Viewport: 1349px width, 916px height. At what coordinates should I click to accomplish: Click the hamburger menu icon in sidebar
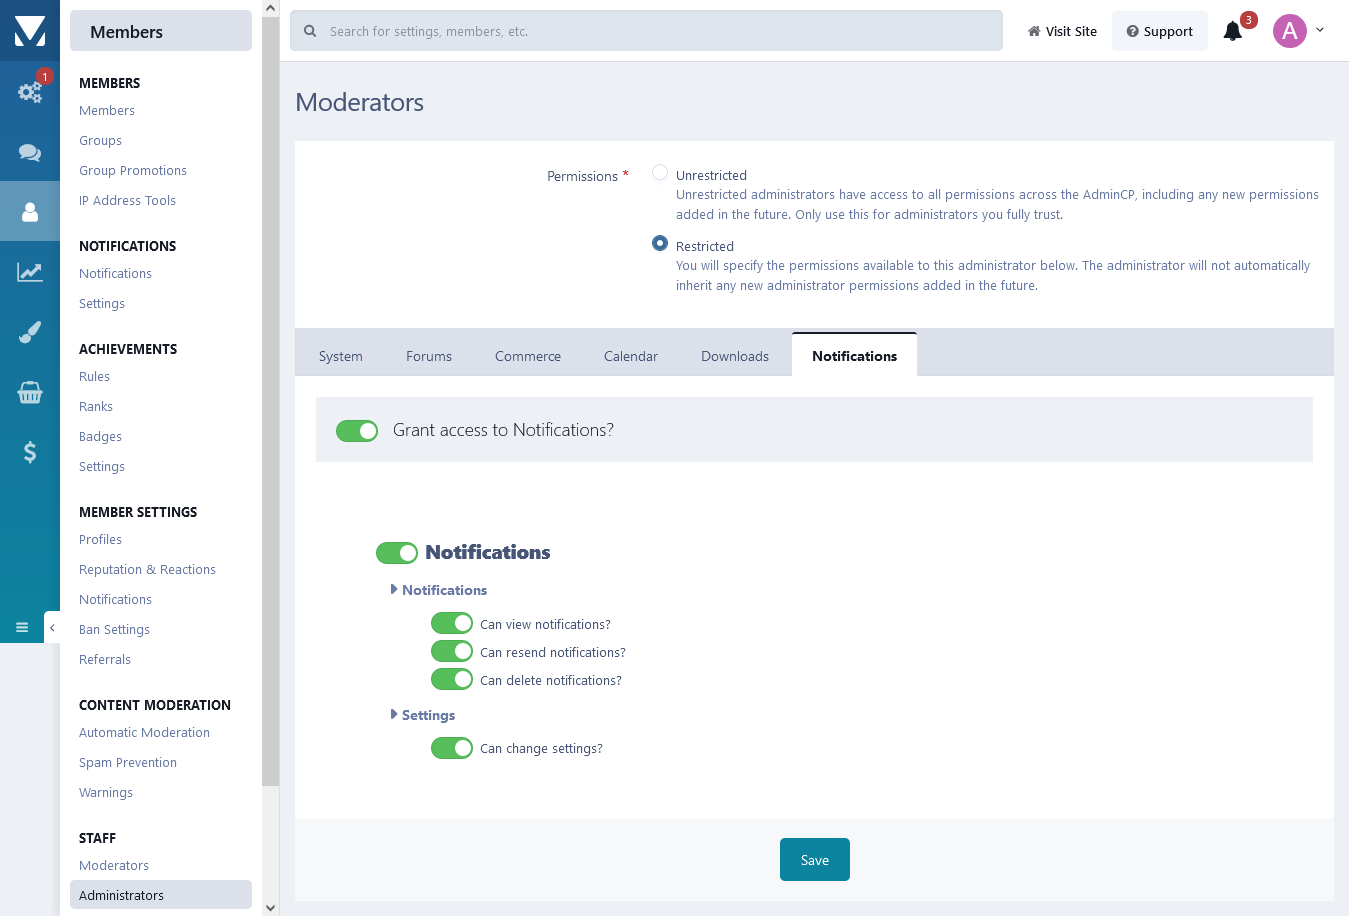22,627
